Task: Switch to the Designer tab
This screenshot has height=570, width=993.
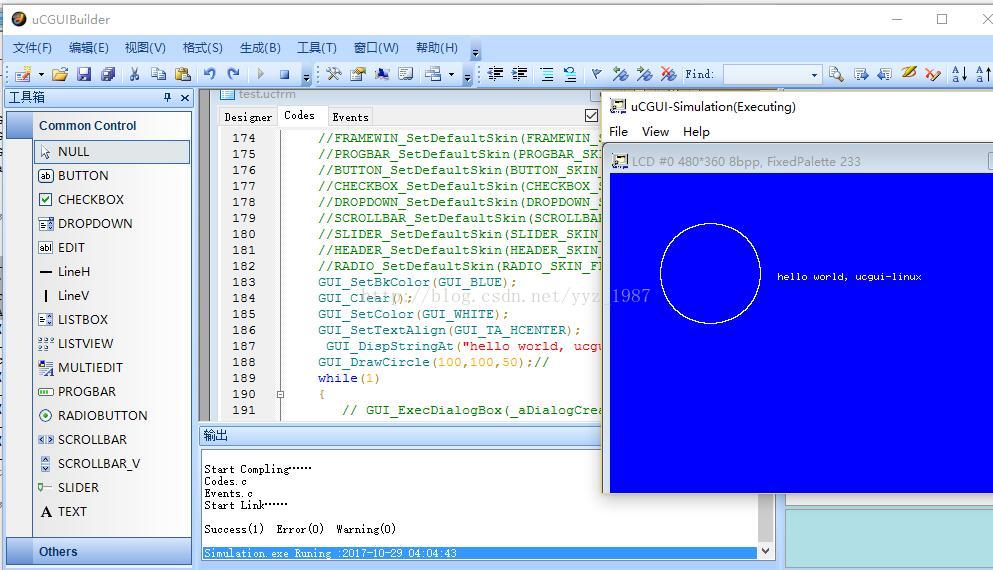Action: coord(247,117)
